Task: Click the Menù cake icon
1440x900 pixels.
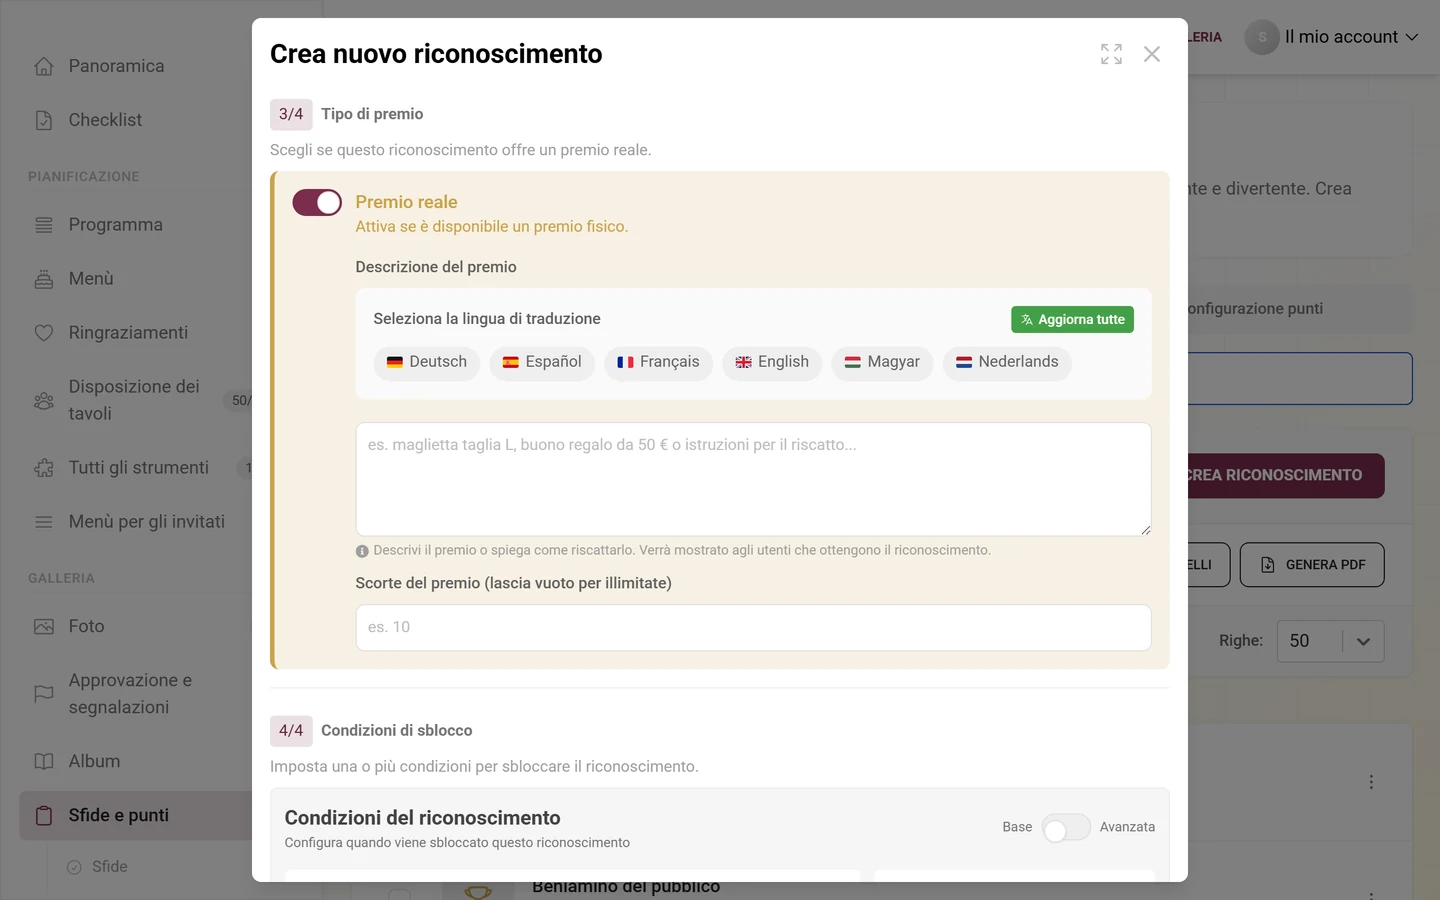Action: pos(44,279)
